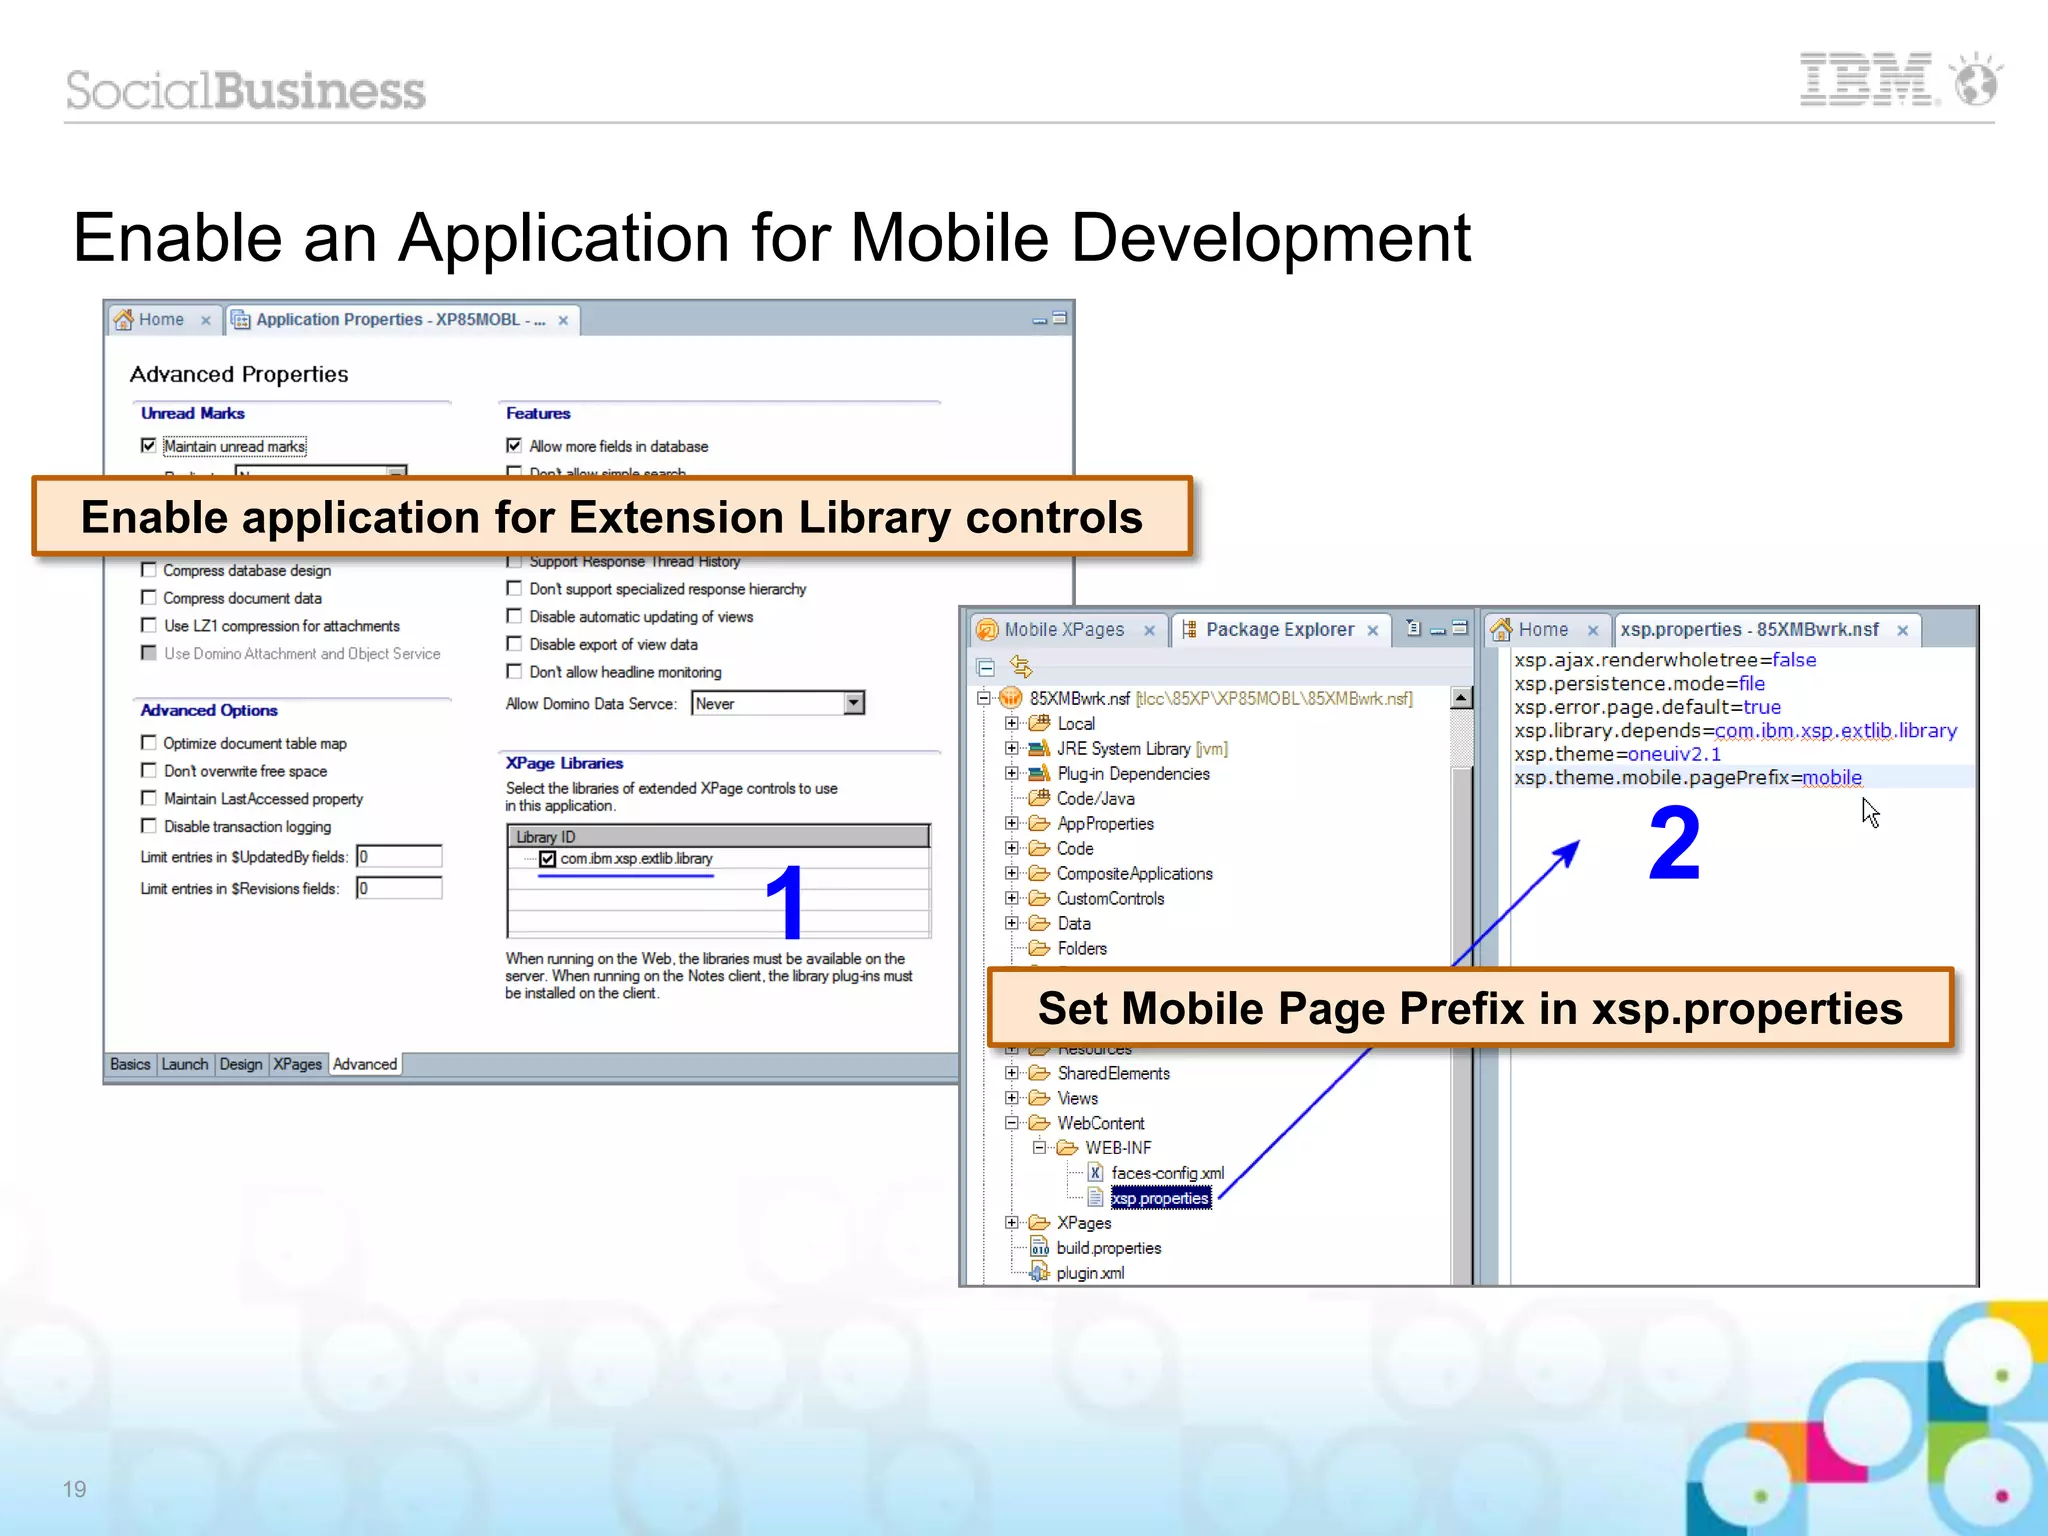Expand the AppProperties folder
The width and height of the screenshot is (2048, 1536).
click(1011, 823)
